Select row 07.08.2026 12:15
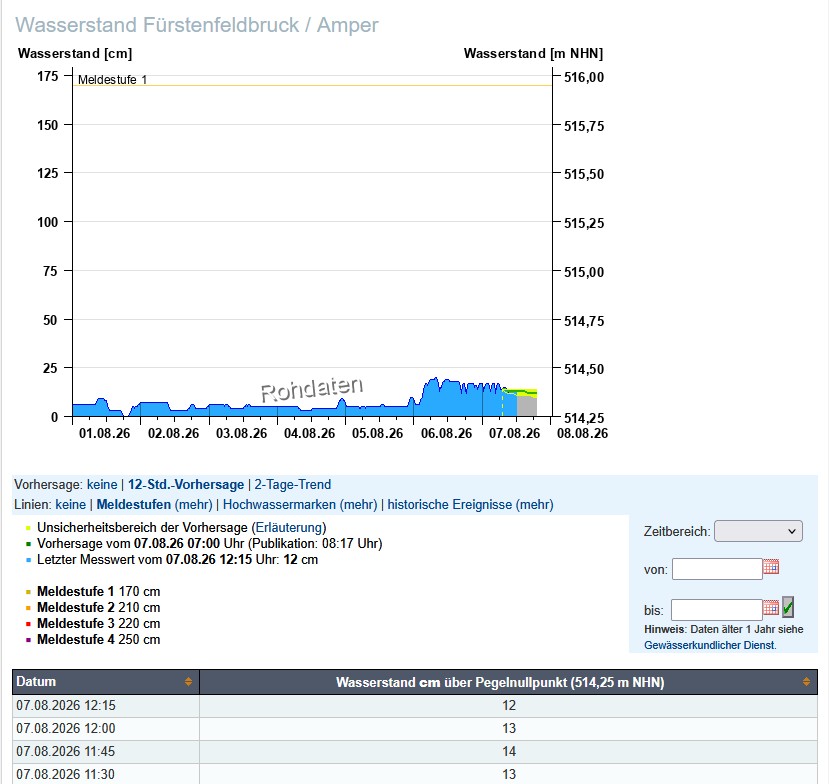Screen dimensions: 829x784 [x=415, y=706]
